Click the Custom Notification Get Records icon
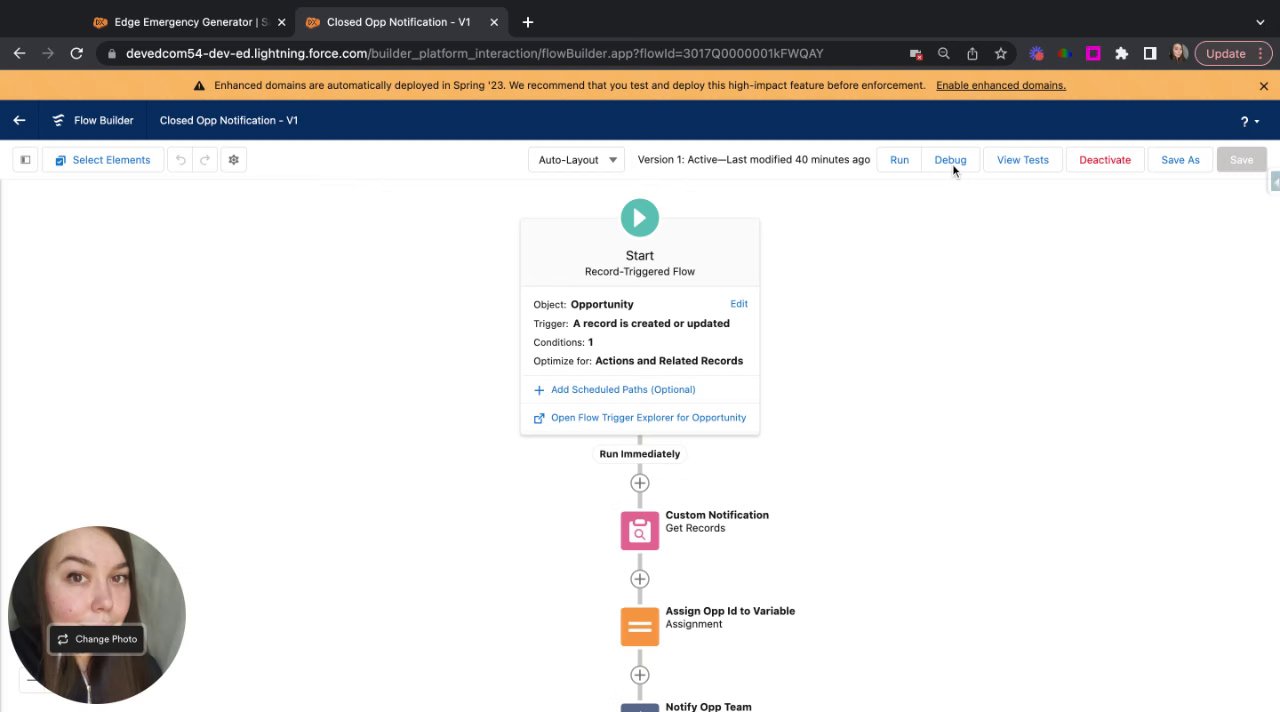 [640, 531]
